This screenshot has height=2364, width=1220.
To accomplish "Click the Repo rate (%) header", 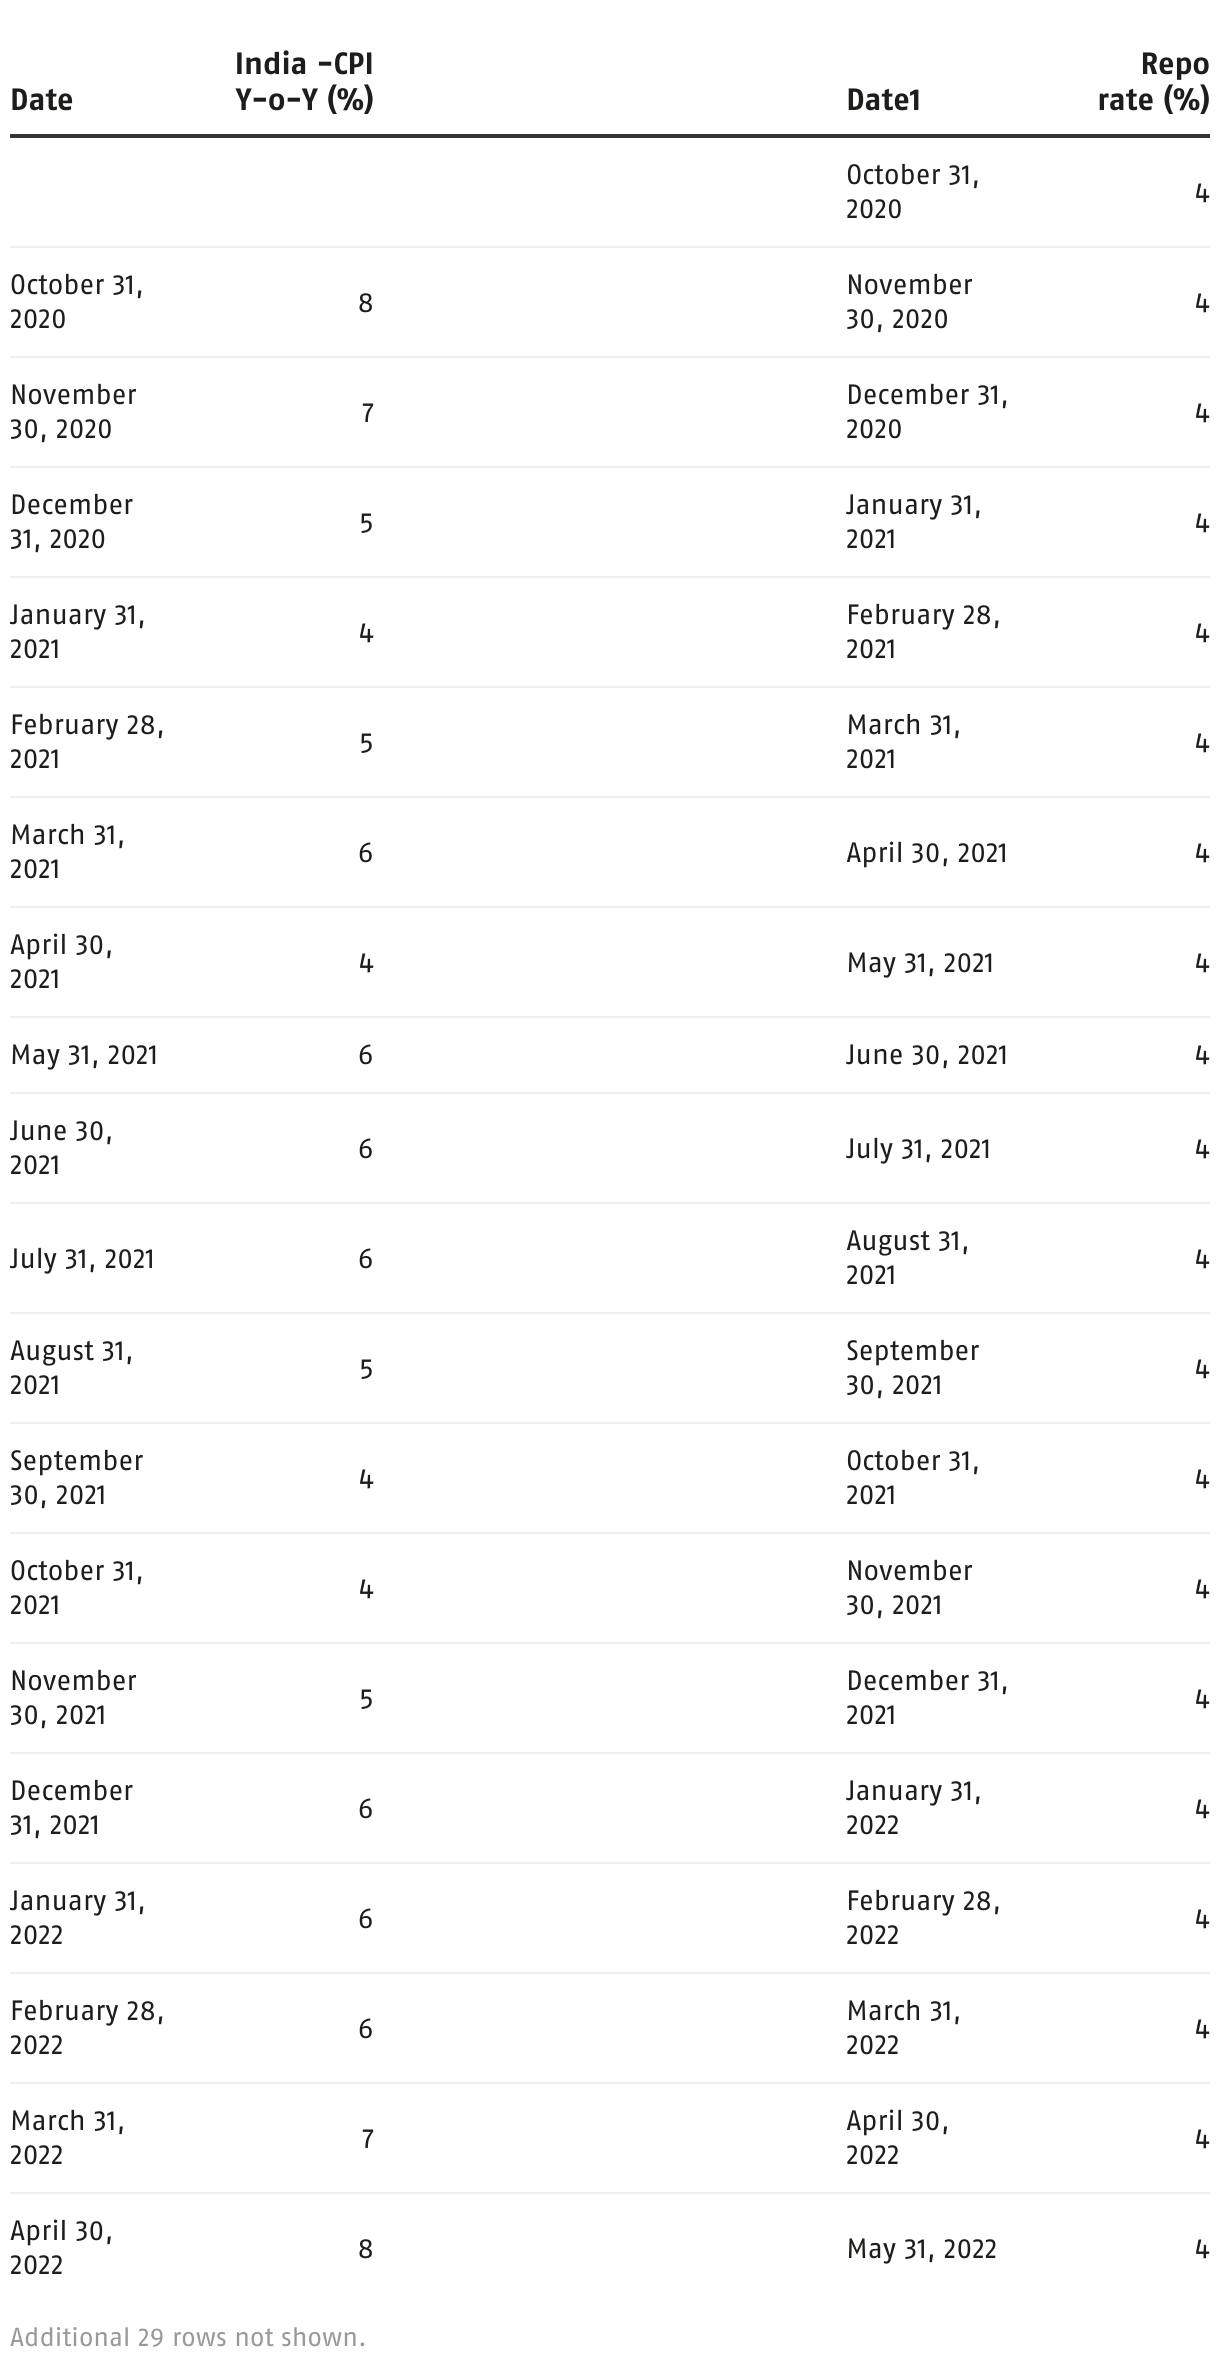I will point(1153,82).
